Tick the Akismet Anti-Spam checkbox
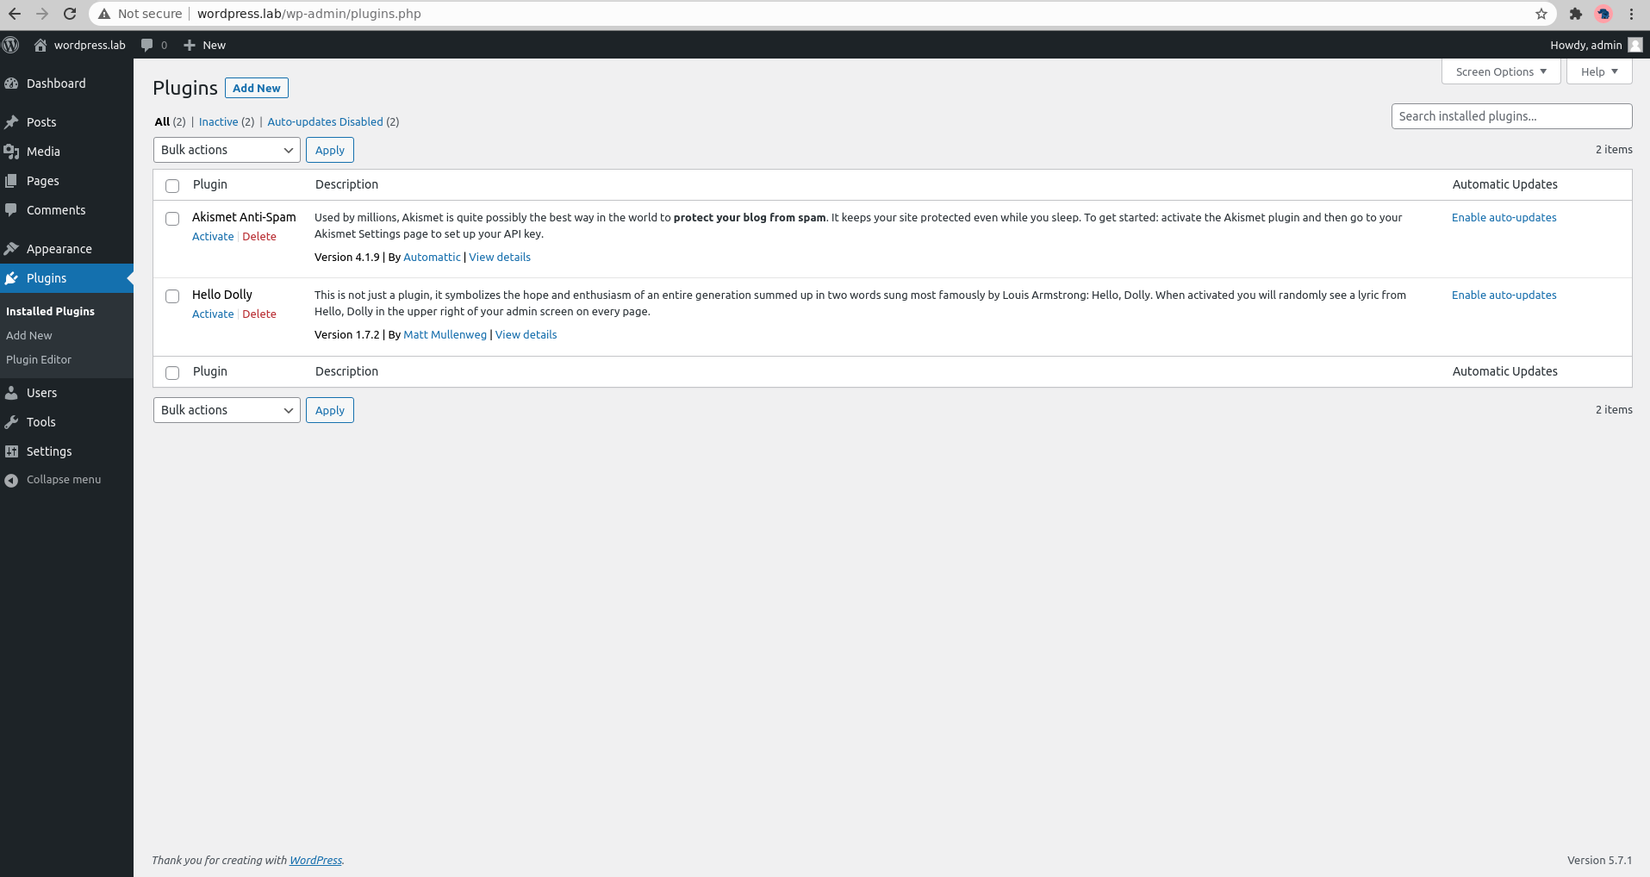 click(x=172, y=218)
